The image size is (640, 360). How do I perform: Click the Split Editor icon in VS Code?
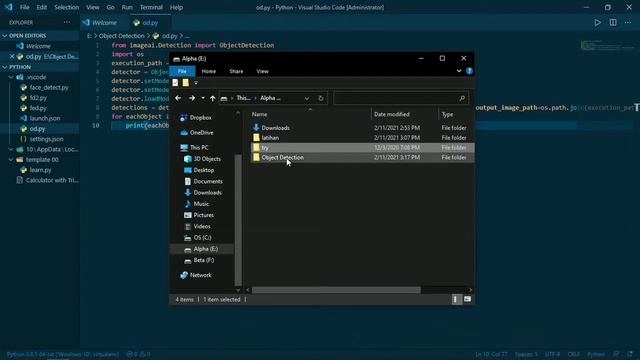(x=613, y=23)
